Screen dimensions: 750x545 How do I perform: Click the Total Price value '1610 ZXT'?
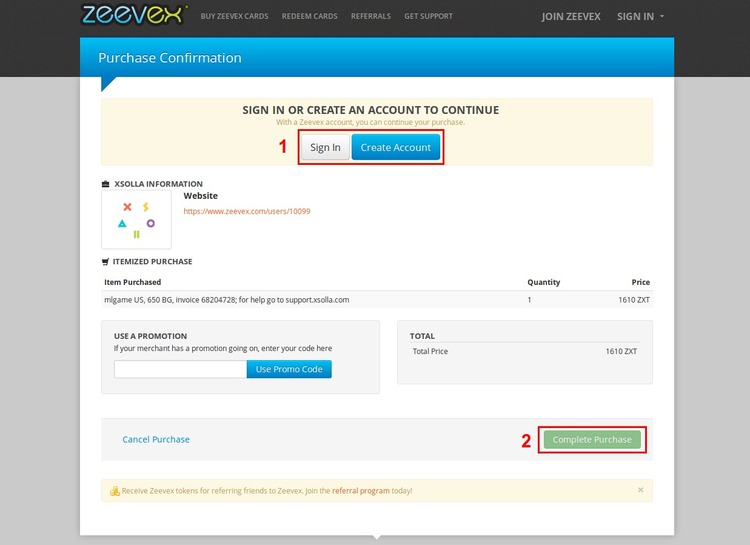(621, 351)
